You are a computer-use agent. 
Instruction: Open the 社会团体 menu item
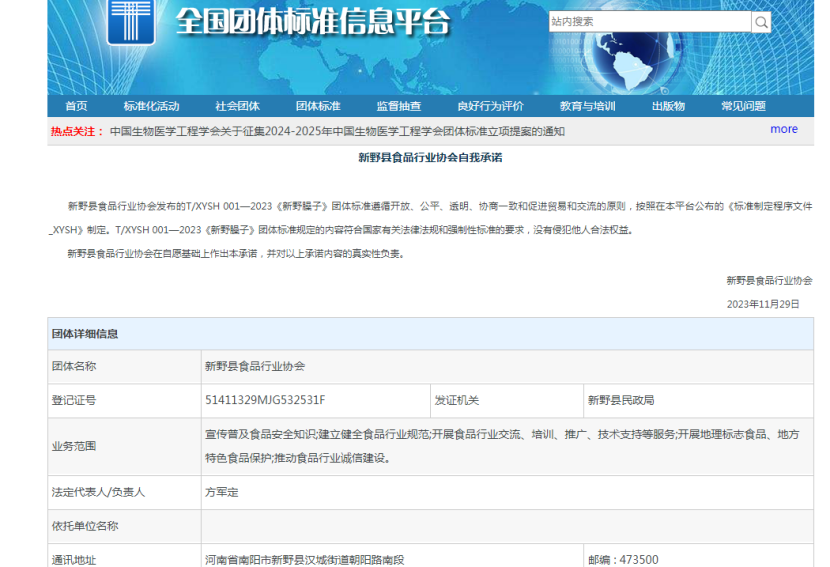point(237,106)
